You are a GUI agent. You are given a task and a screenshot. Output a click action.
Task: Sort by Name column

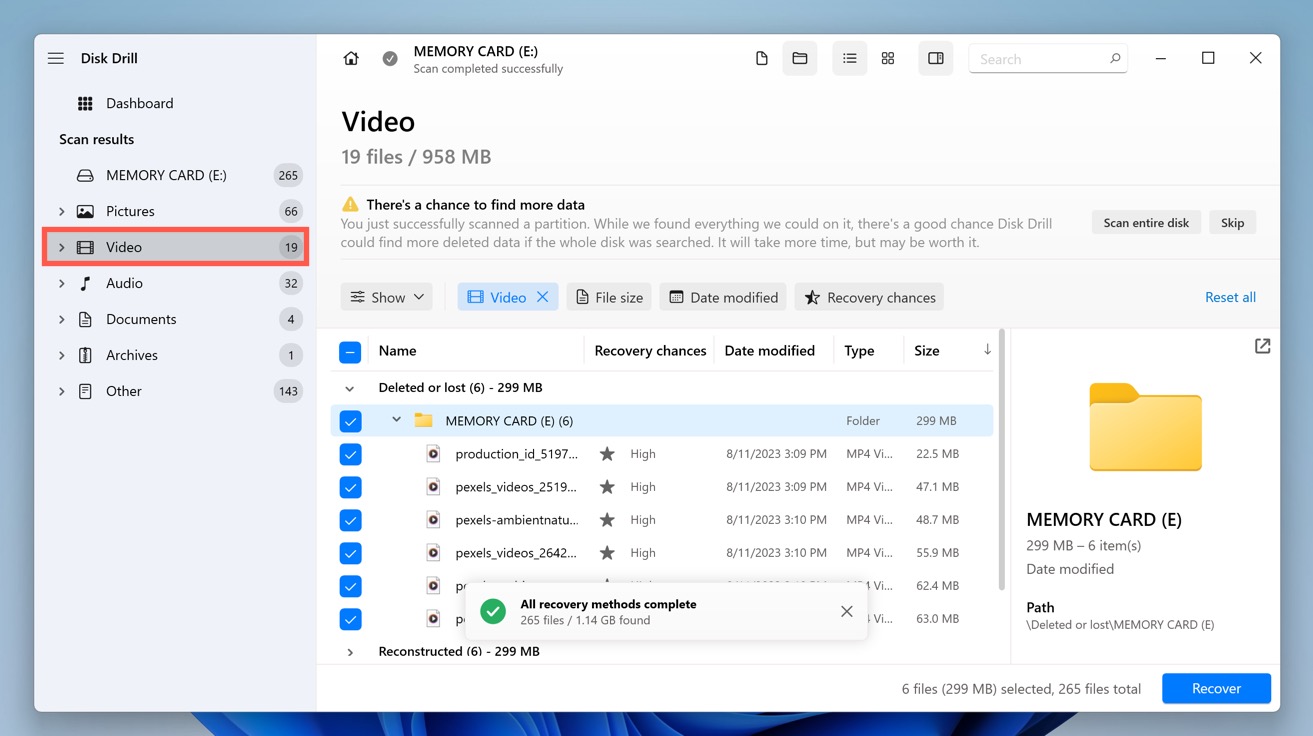397,351
